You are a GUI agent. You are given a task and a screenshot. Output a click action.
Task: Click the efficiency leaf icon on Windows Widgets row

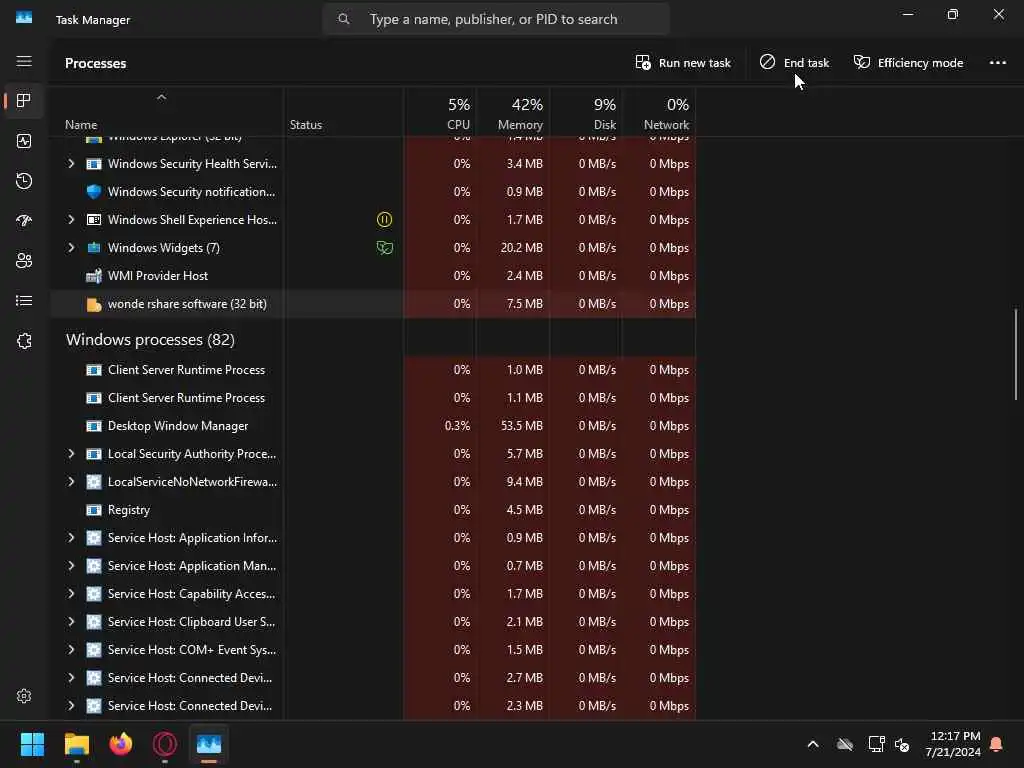click(385, 248)
